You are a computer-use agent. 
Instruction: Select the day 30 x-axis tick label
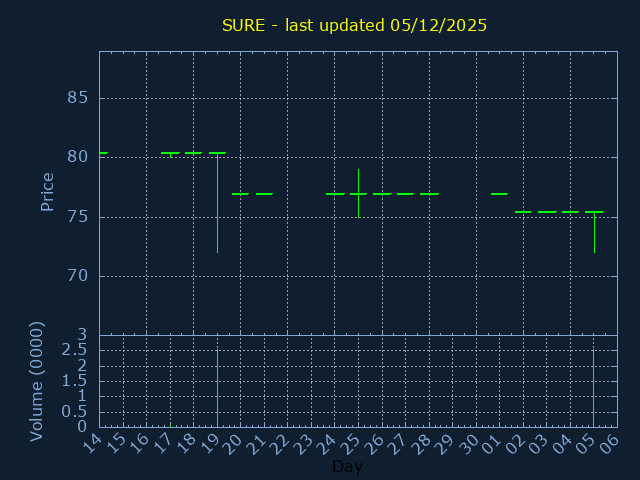pos(468,443)
